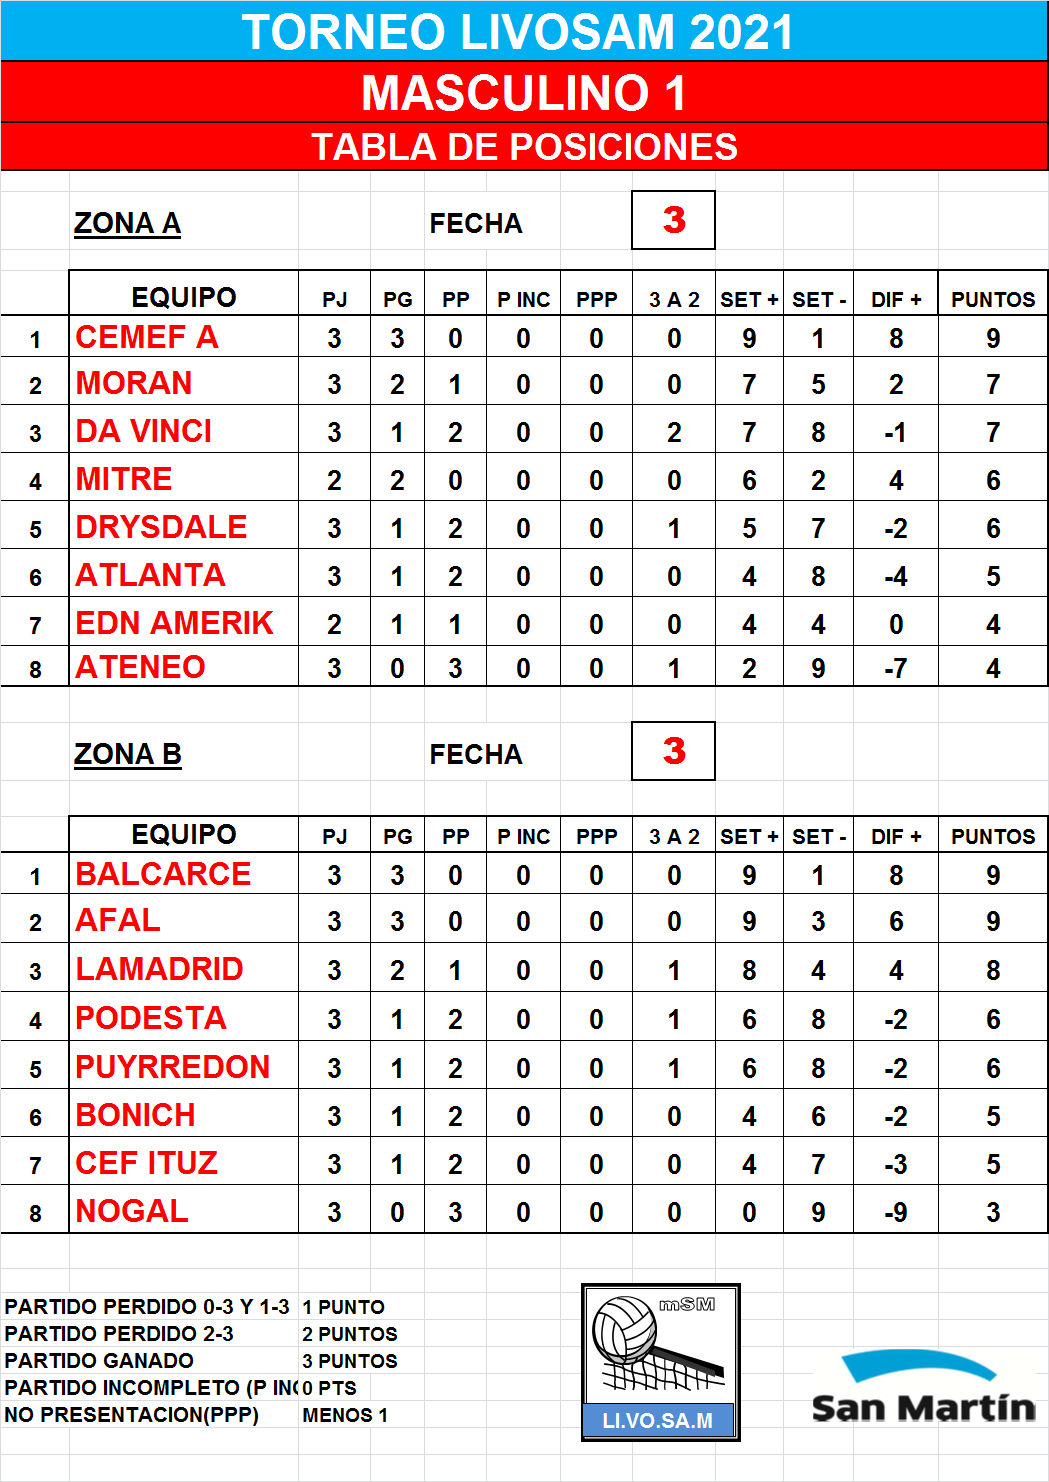This screenshot has width=1049, height=1482.
Task: Click the DA VINCI team name
Action: point(144,431)
